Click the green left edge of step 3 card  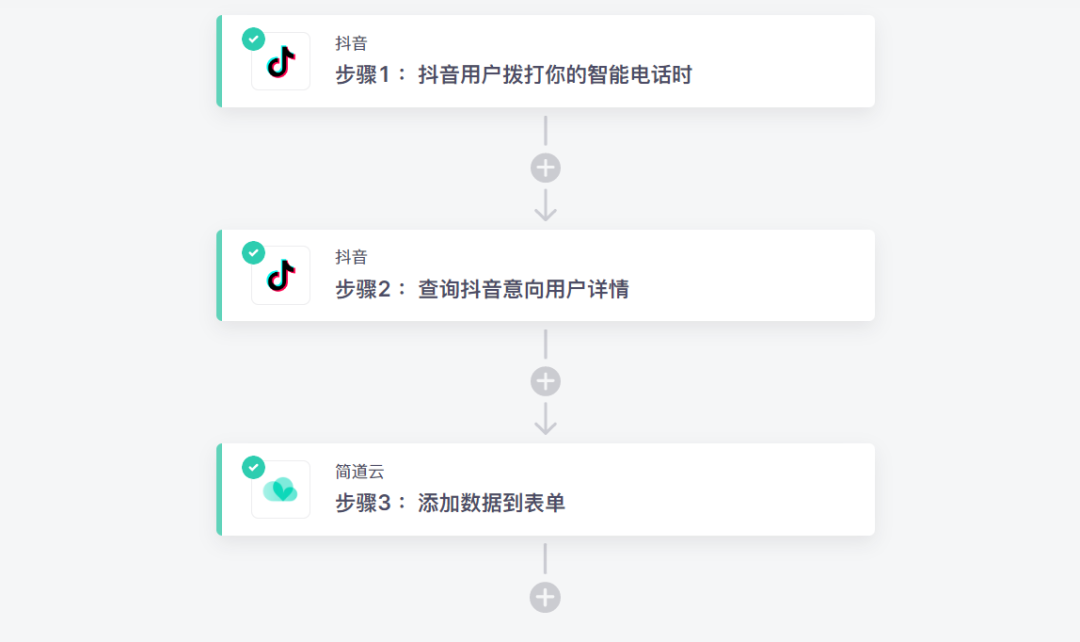point(219,489)
